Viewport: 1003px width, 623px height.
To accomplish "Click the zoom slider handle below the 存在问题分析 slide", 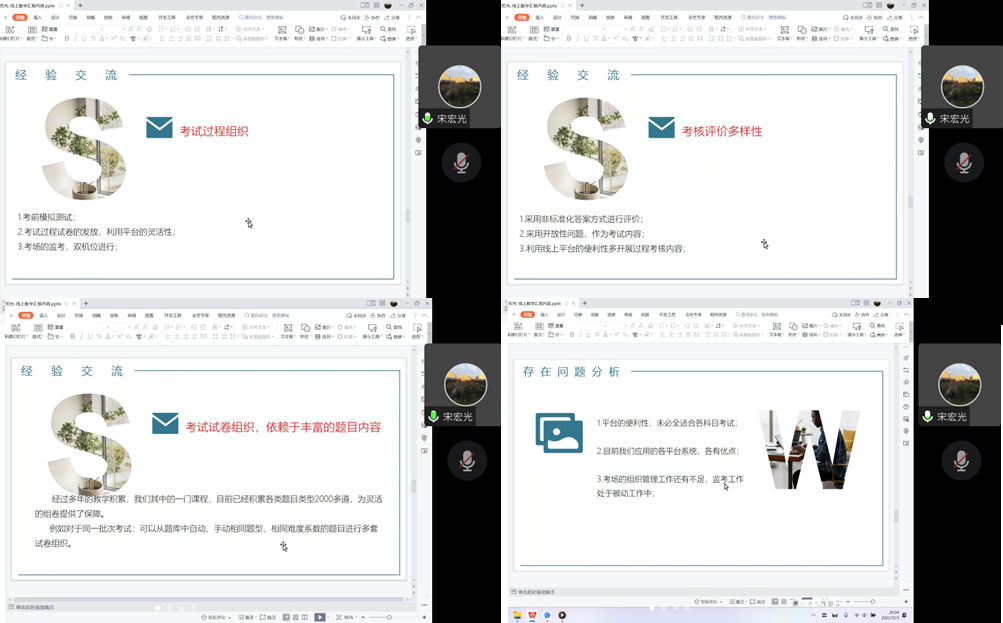I will (872, 602).
